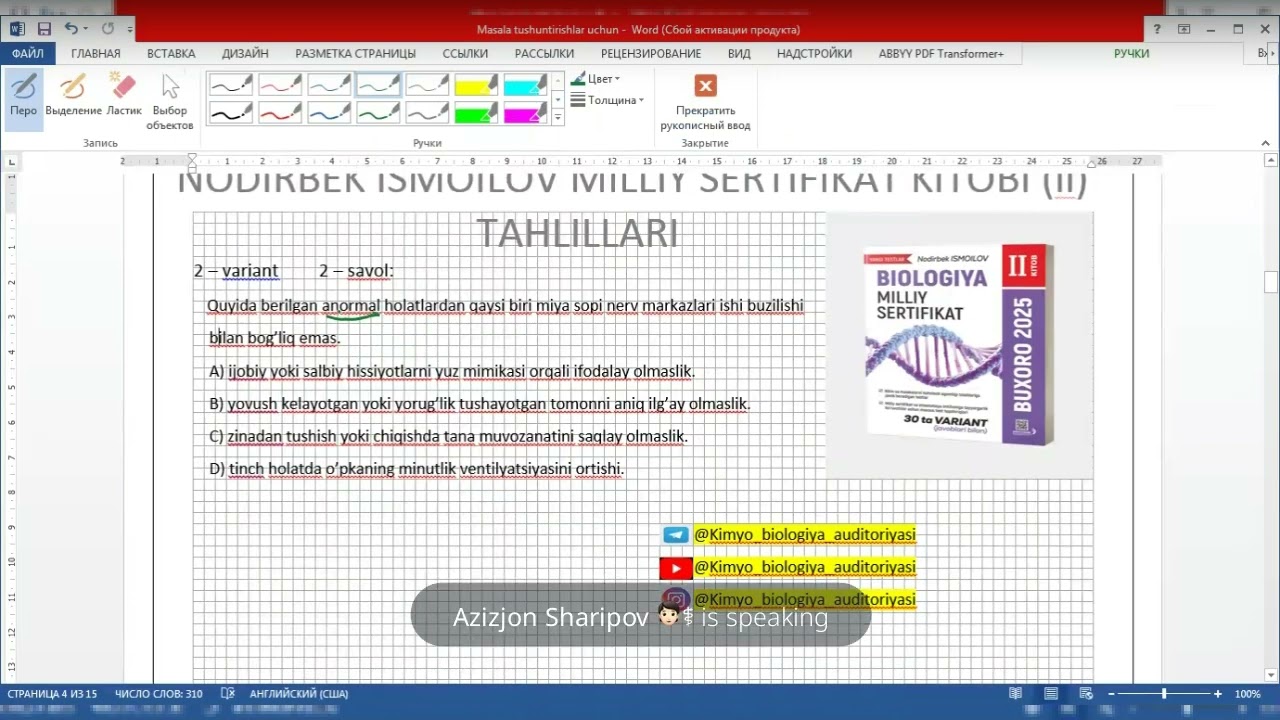Screen dimensions: 1280x720
Task: Select the Выделение highlighter tool
Action: coord(73,98)
